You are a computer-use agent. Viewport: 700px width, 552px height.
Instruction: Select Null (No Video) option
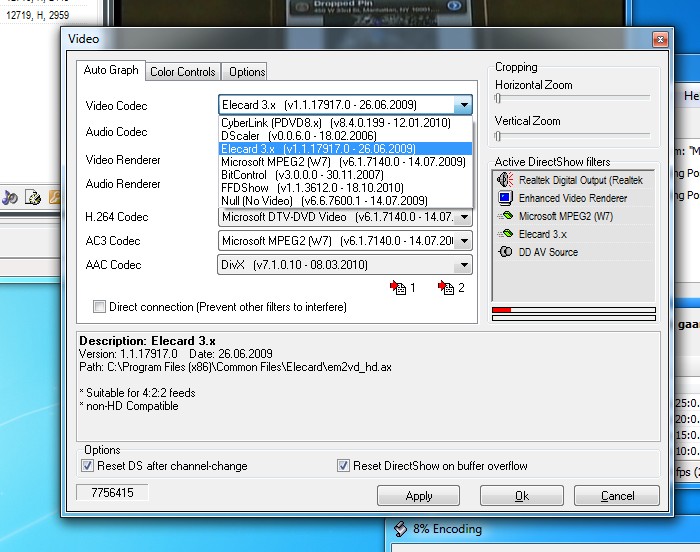point(345,201)
